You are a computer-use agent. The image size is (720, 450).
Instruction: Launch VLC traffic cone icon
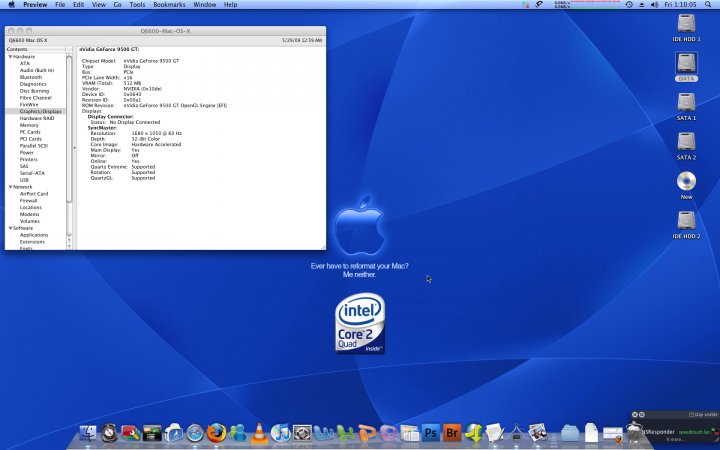(x=259, y=432)
